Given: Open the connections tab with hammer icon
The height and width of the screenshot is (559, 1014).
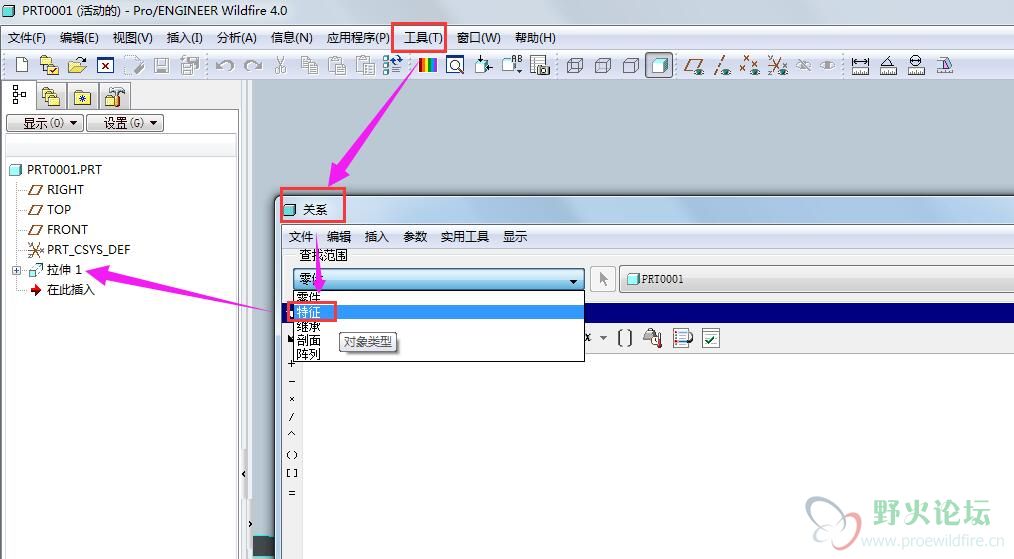Looking at the screenshot, I should 114,97.
